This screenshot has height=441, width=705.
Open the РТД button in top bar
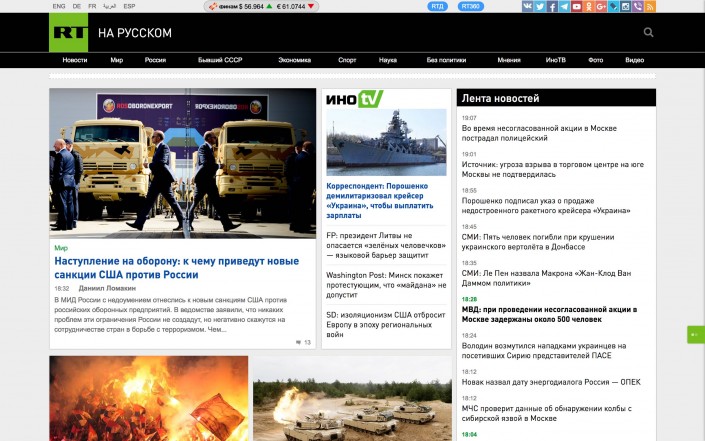[x=437, y=6]
